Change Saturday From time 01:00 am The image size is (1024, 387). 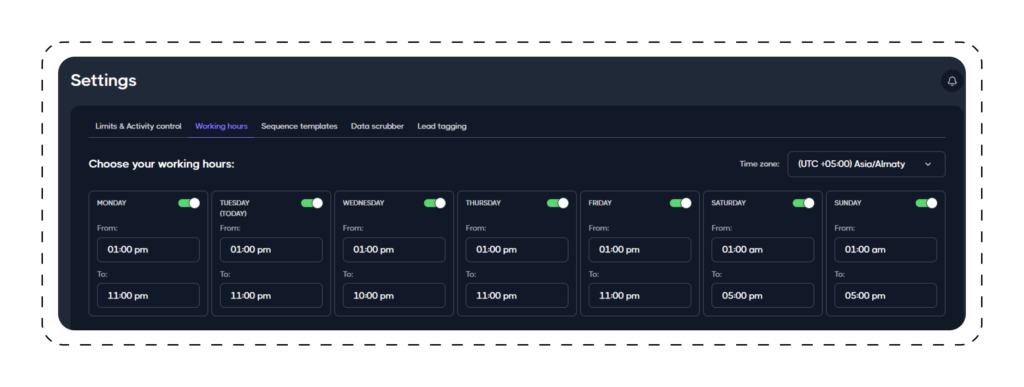(x=763, y=249)
